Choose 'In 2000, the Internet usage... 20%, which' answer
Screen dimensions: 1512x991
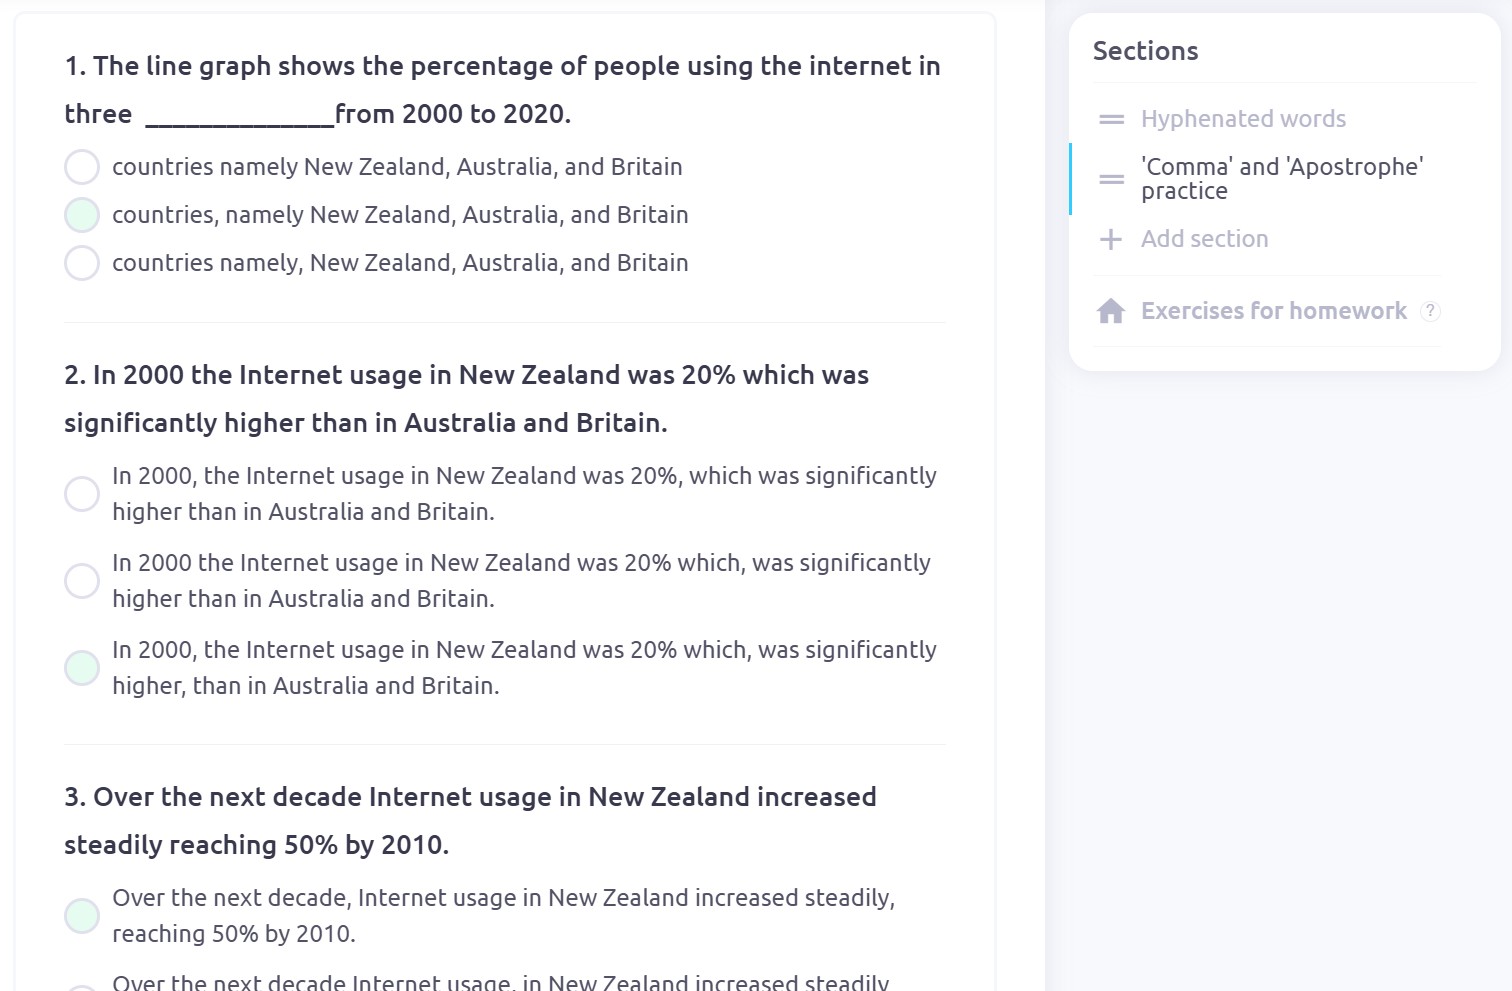82,493
